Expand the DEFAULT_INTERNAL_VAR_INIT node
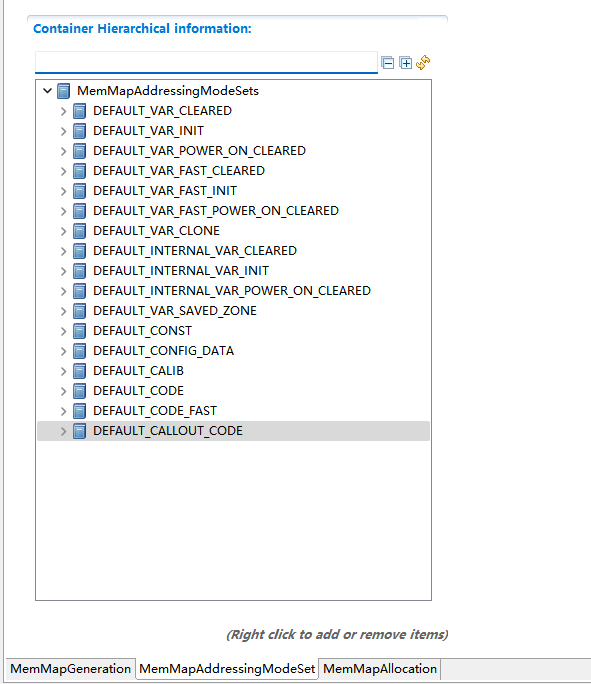Viewport: 591px width, 684px height. (x=64, y=271)
